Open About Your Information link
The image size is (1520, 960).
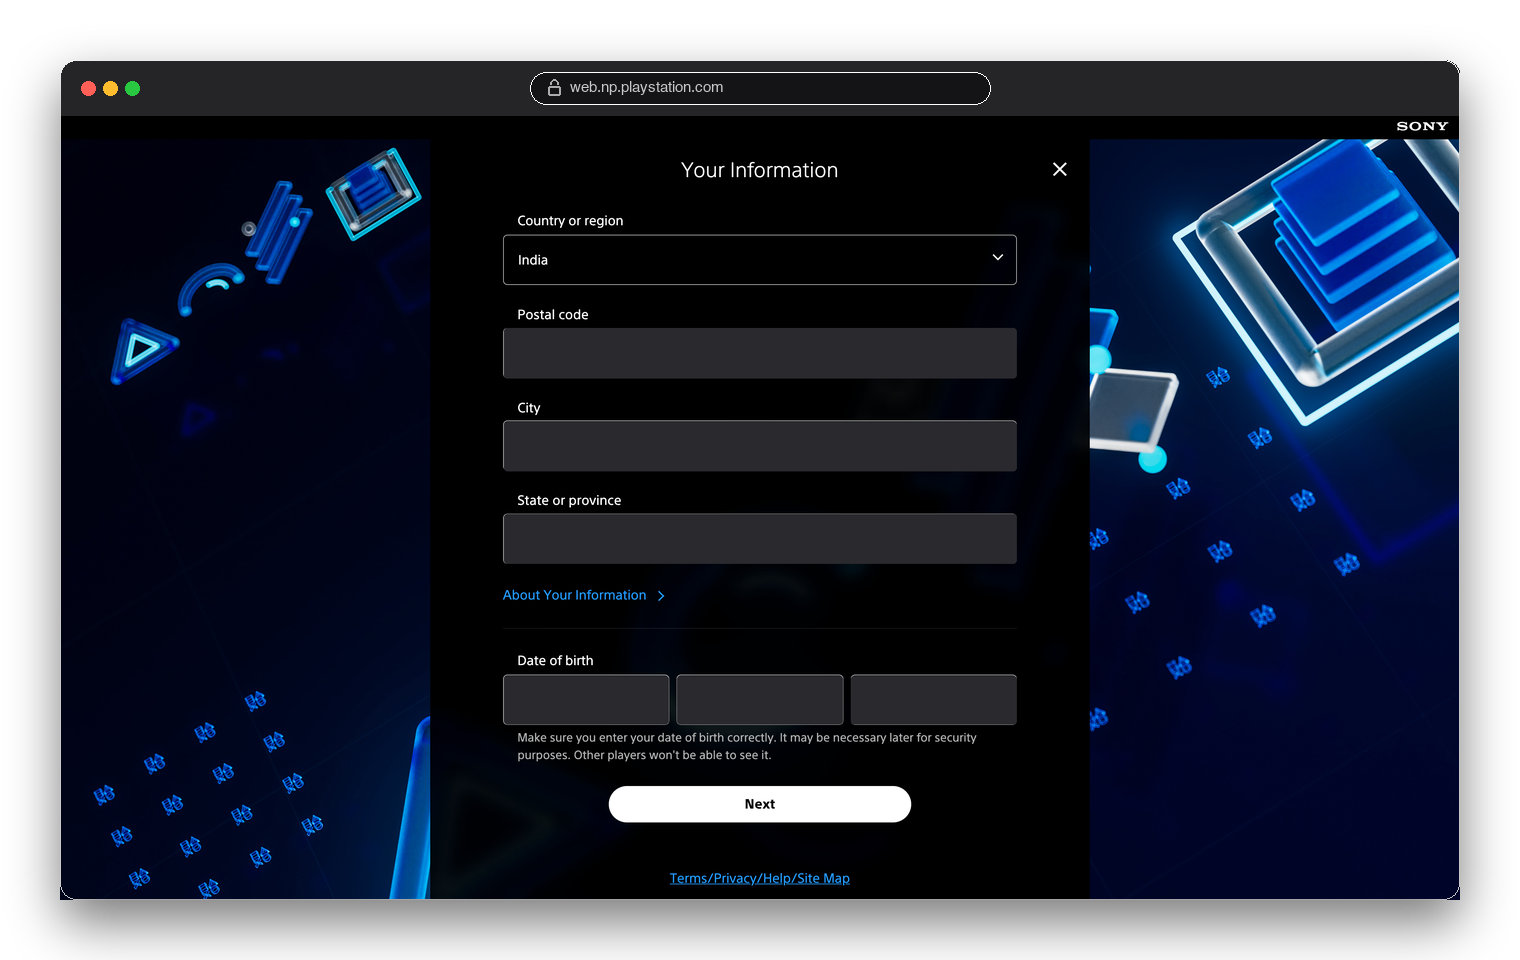[584, 595]
